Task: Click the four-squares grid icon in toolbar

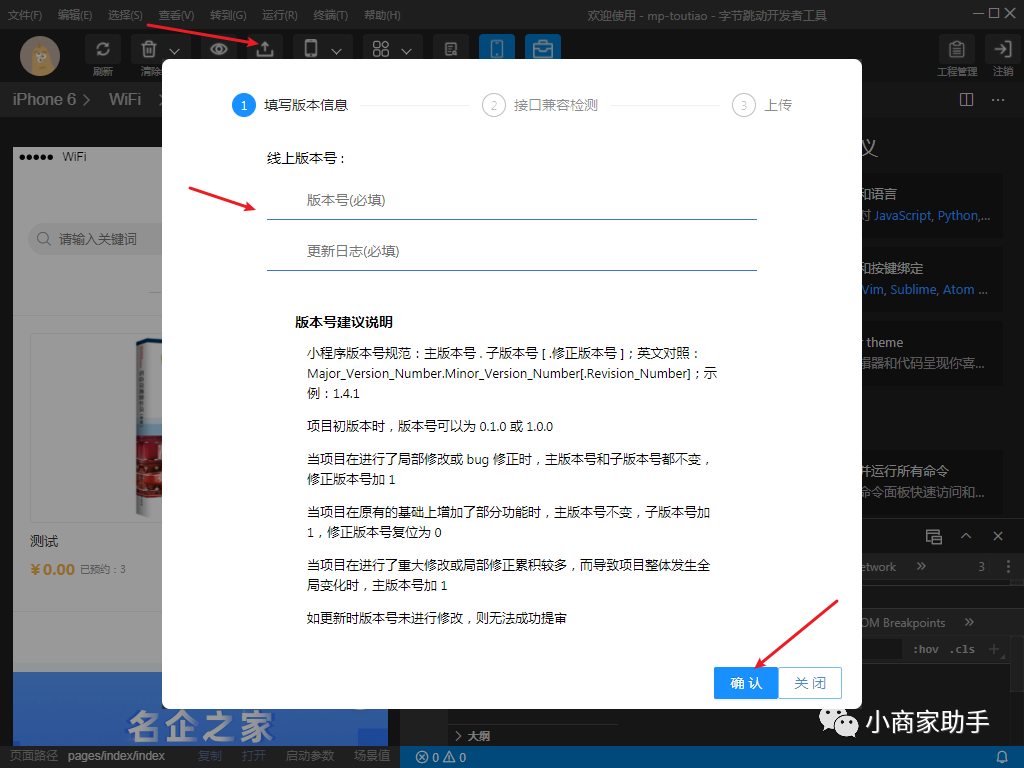Action: (381, 49)
